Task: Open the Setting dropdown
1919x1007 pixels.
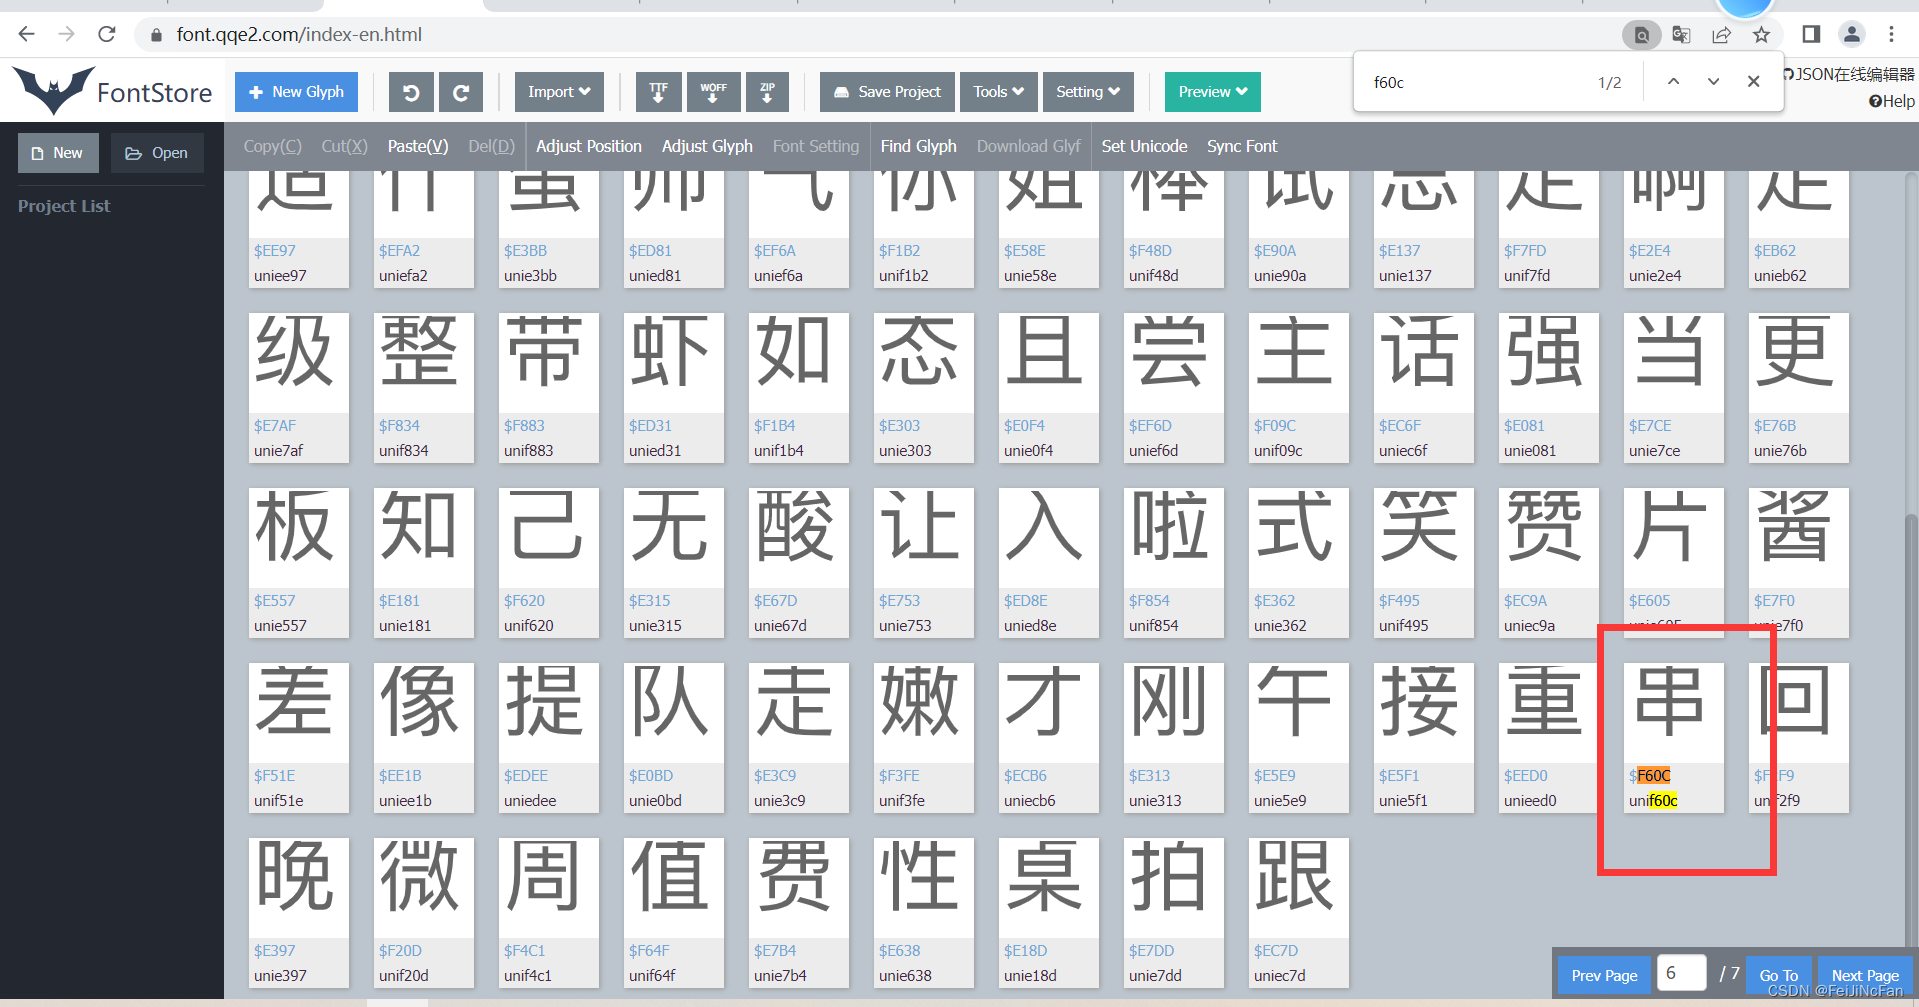Action: pyautogui.click(x=1088, y=92)
